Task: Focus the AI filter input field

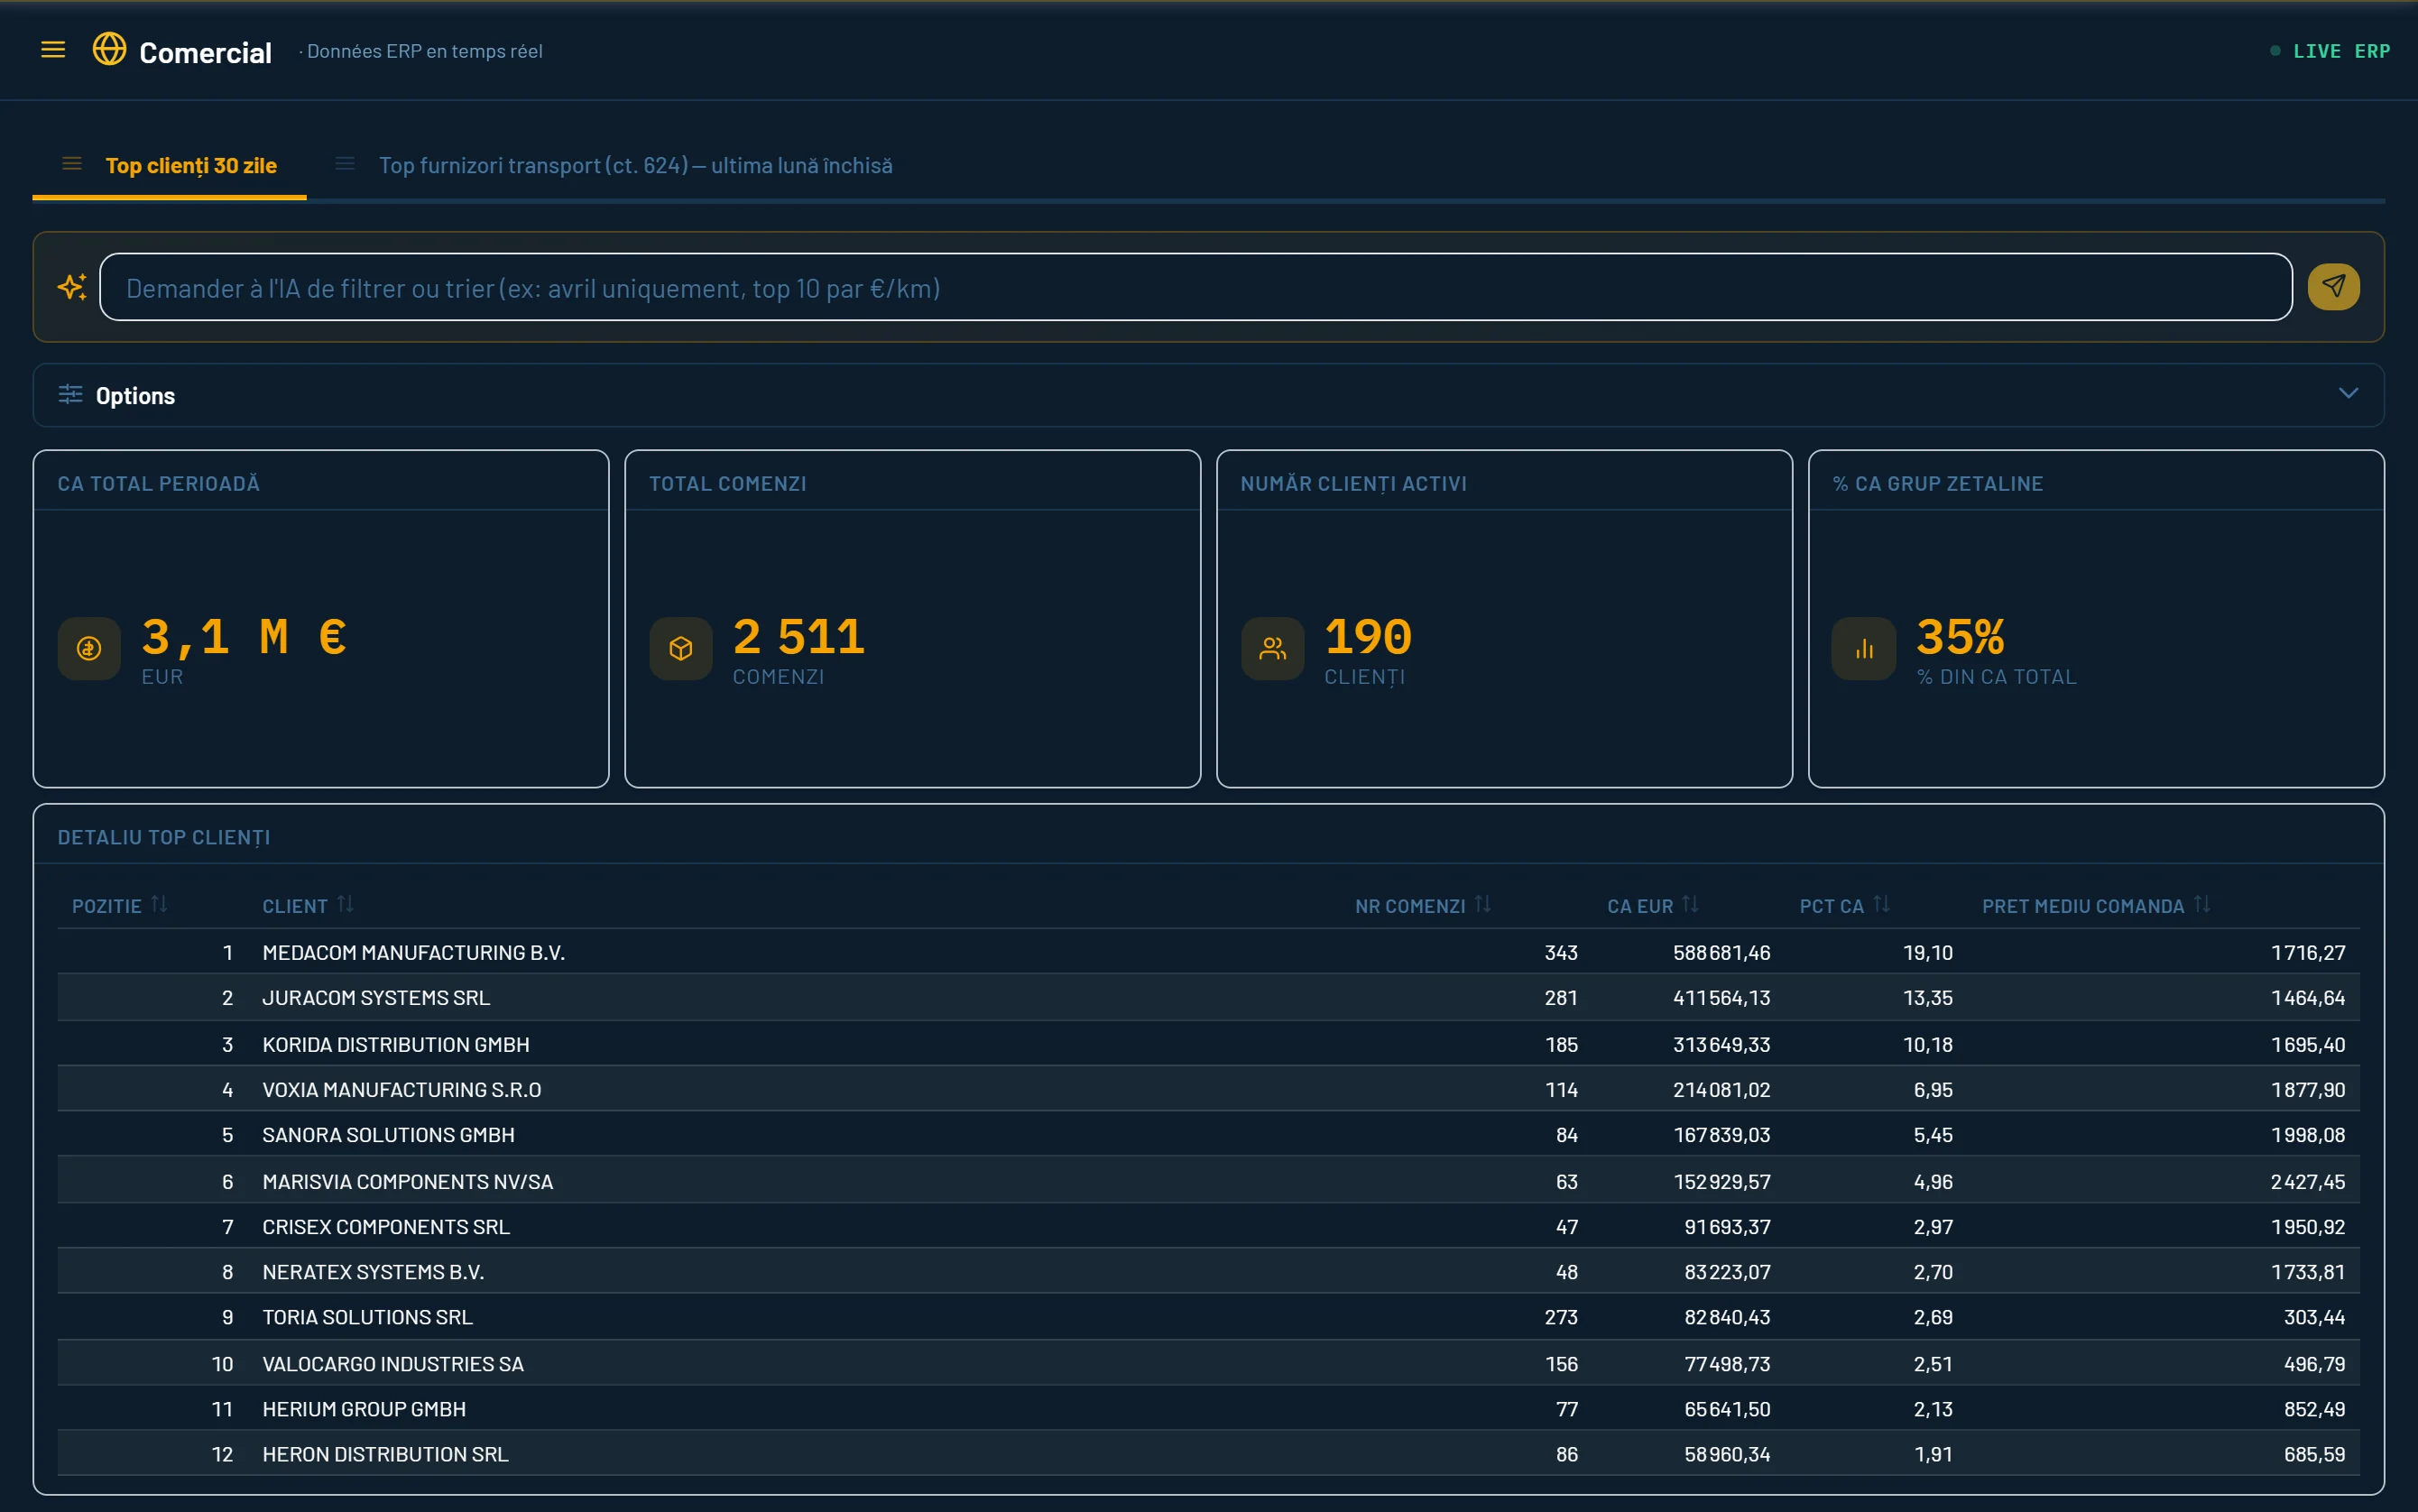Action: point(1196,288)
